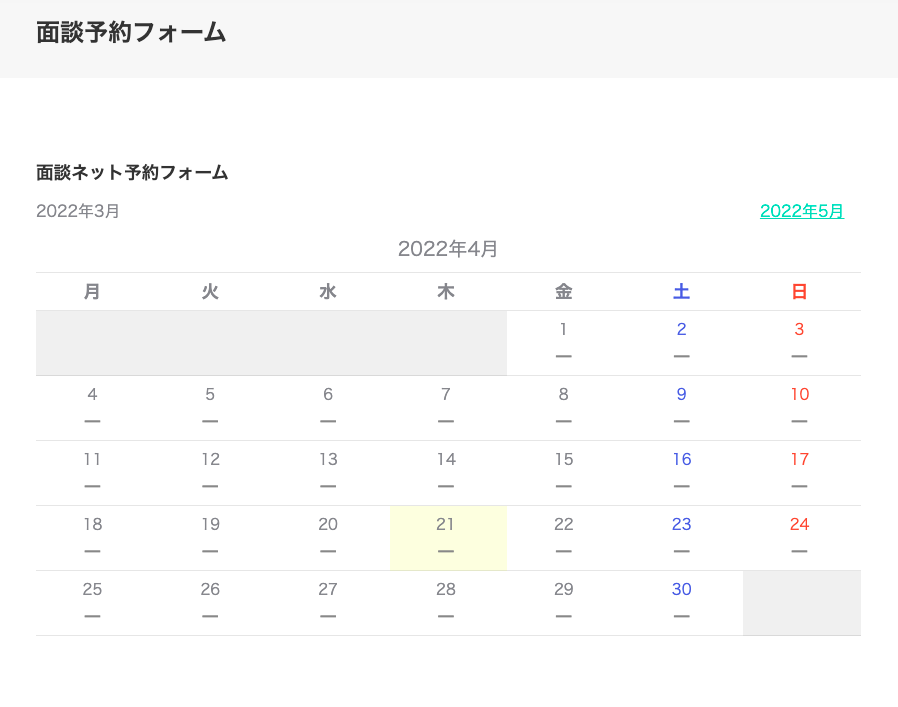This screenshot has width=898, height=707.
Task: Click the 2022年4月 calendar month title
Action: click(x=448, y=249)
